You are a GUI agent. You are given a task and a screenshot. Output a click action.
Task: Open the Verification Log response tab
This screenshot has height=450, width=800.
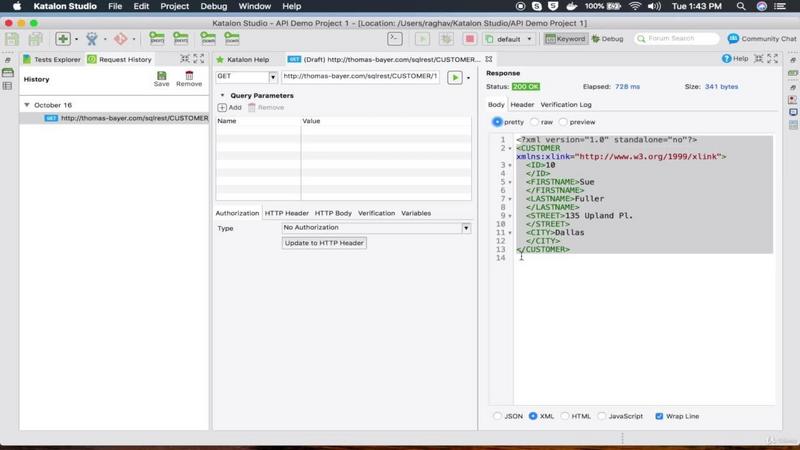[x=566, y=105]
